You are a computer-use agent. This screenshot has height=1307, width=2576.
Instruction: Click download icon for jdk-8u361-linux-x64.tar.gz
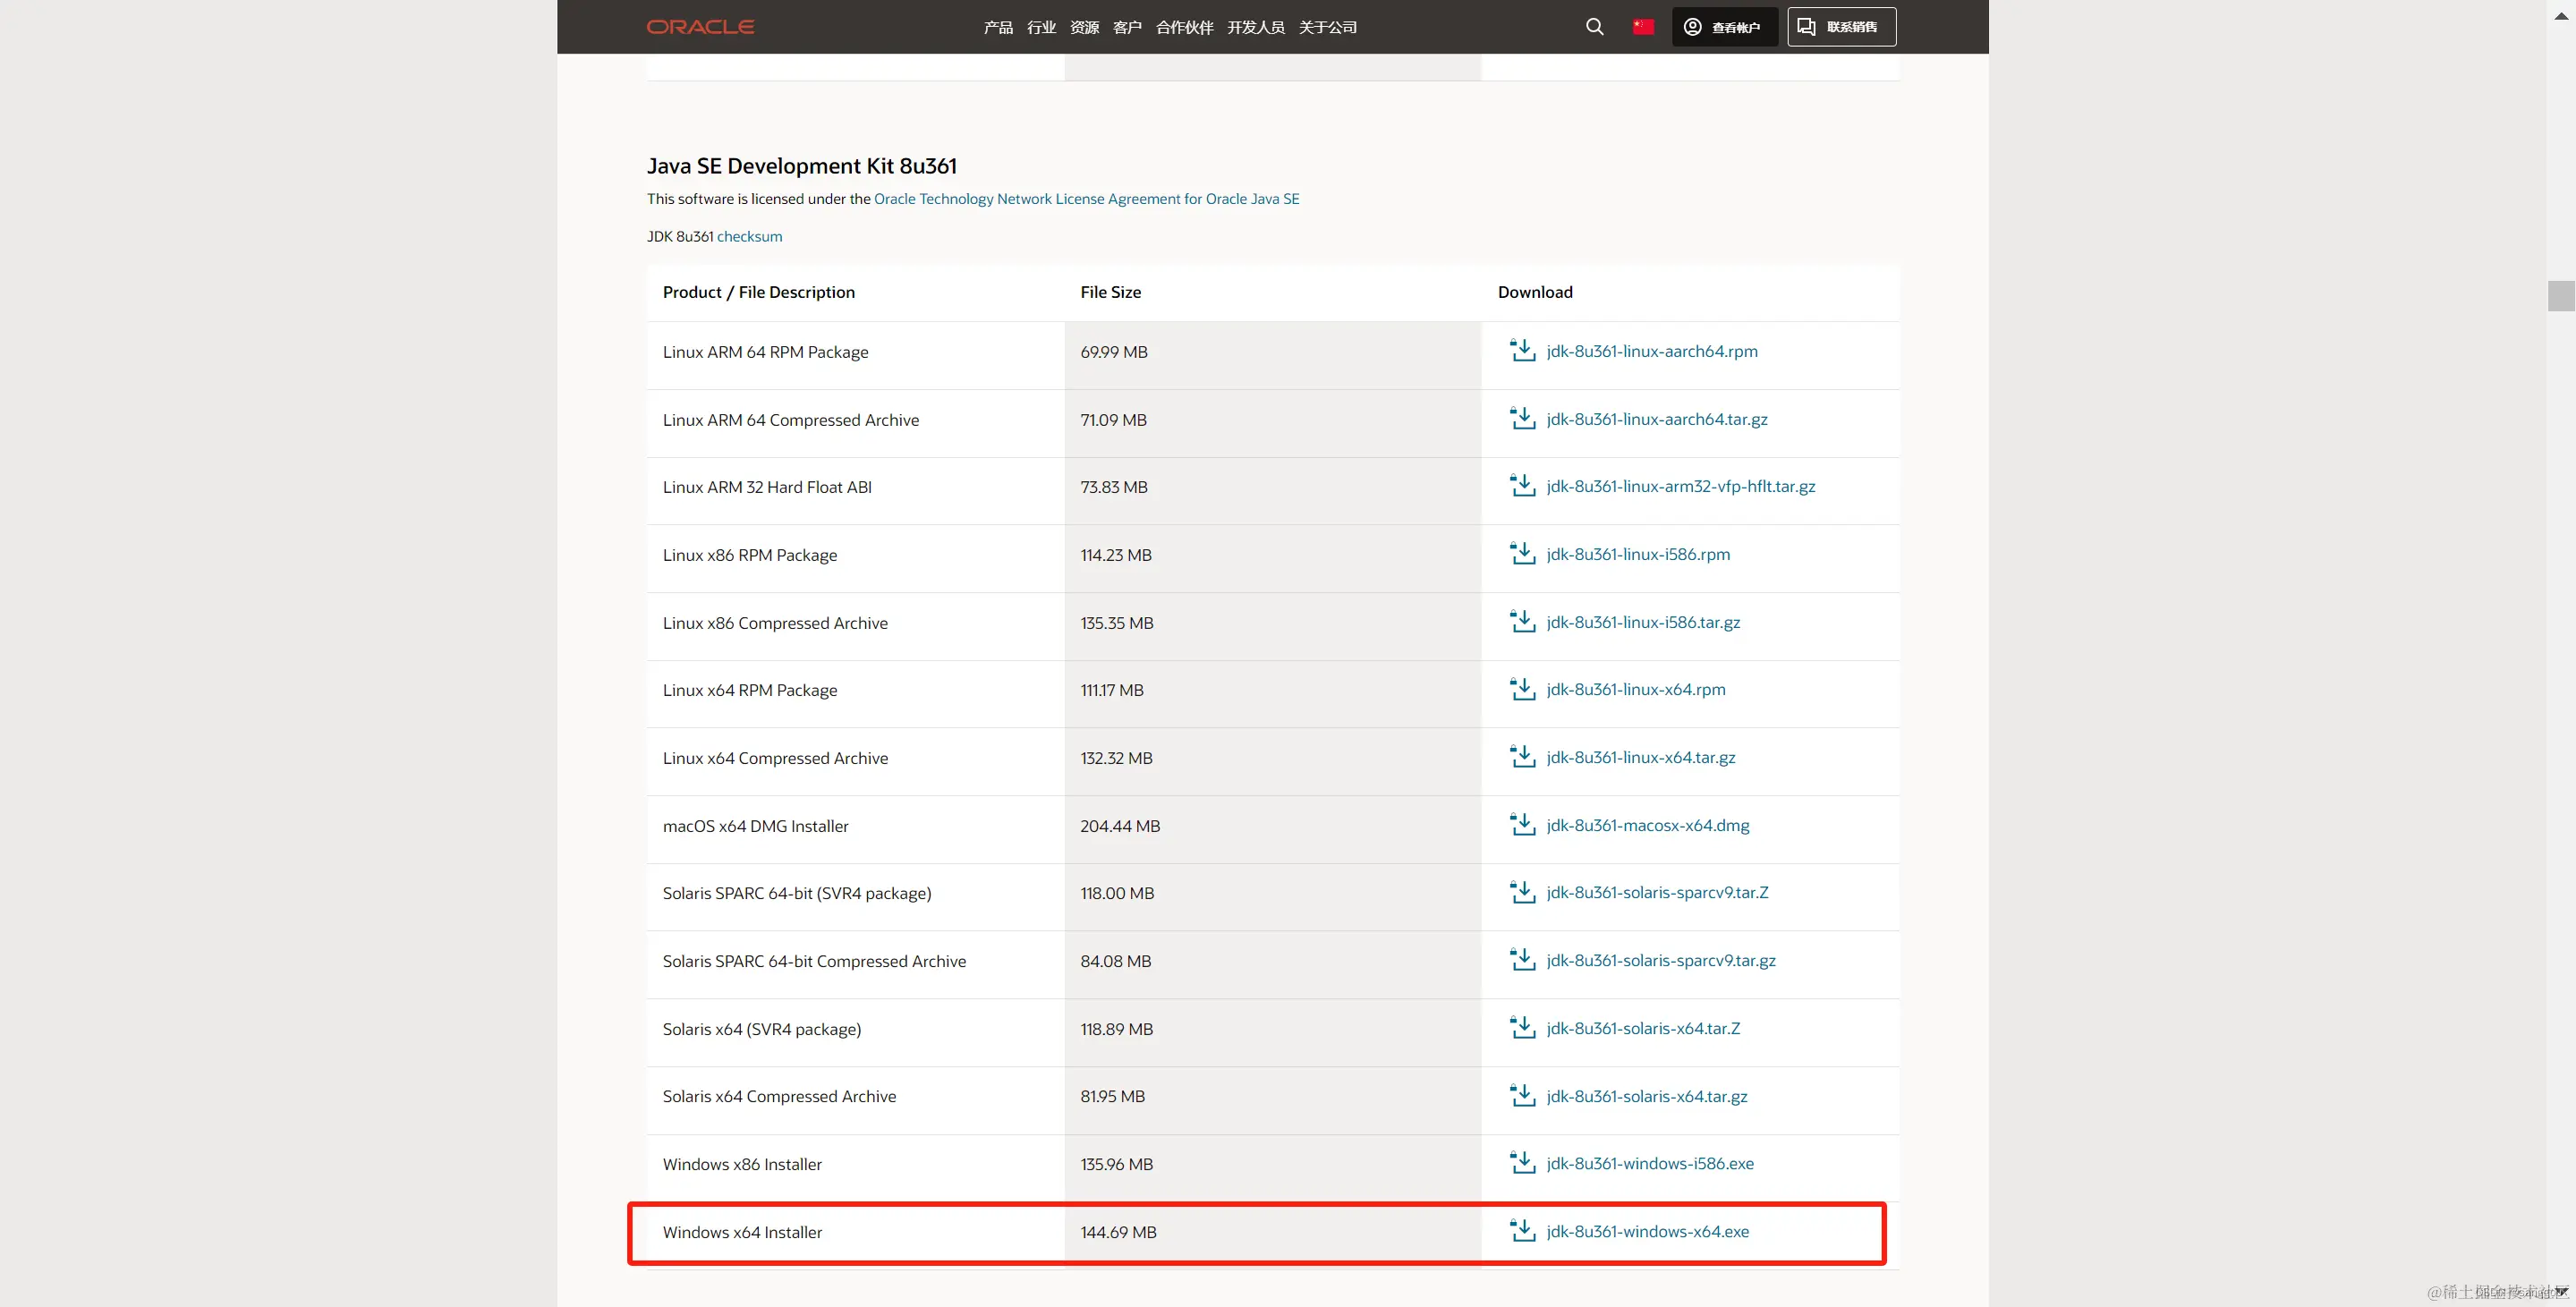[x=1522, y=756]
